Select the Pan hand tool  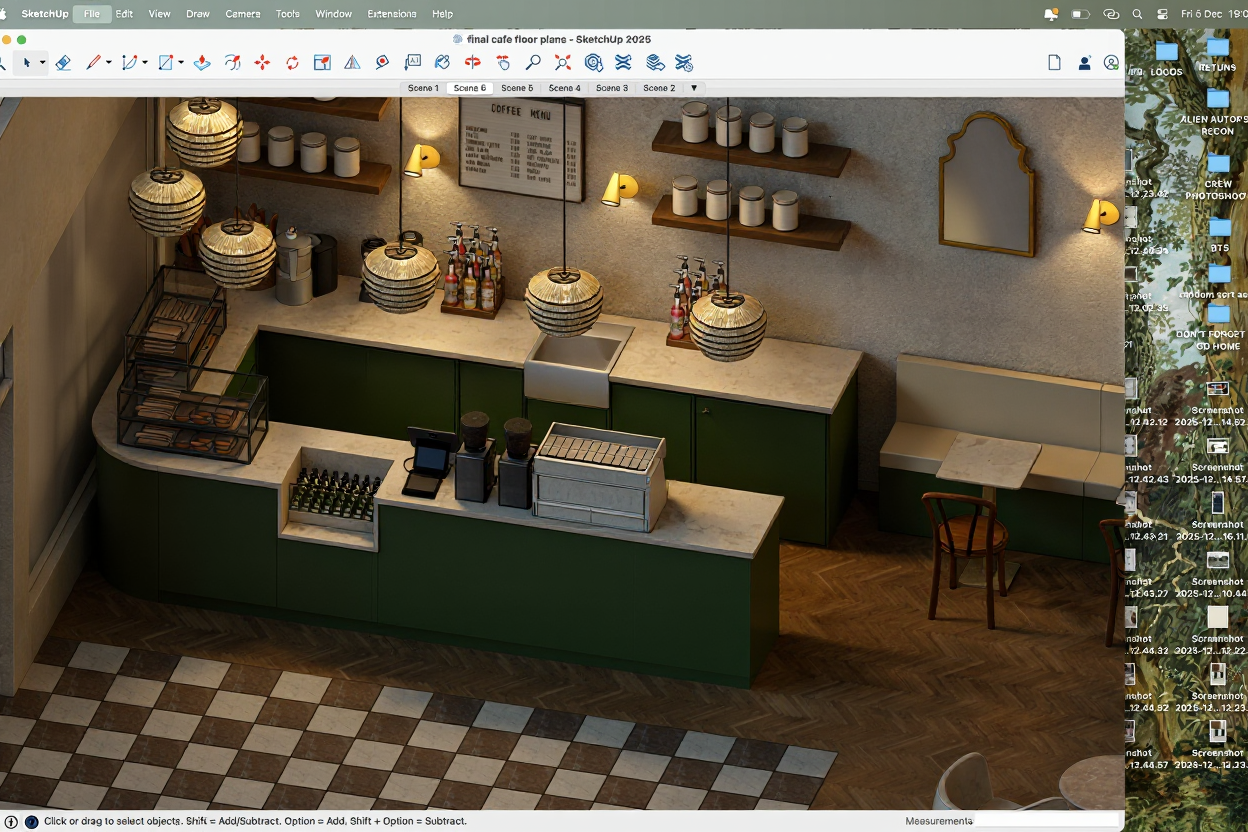503,63
